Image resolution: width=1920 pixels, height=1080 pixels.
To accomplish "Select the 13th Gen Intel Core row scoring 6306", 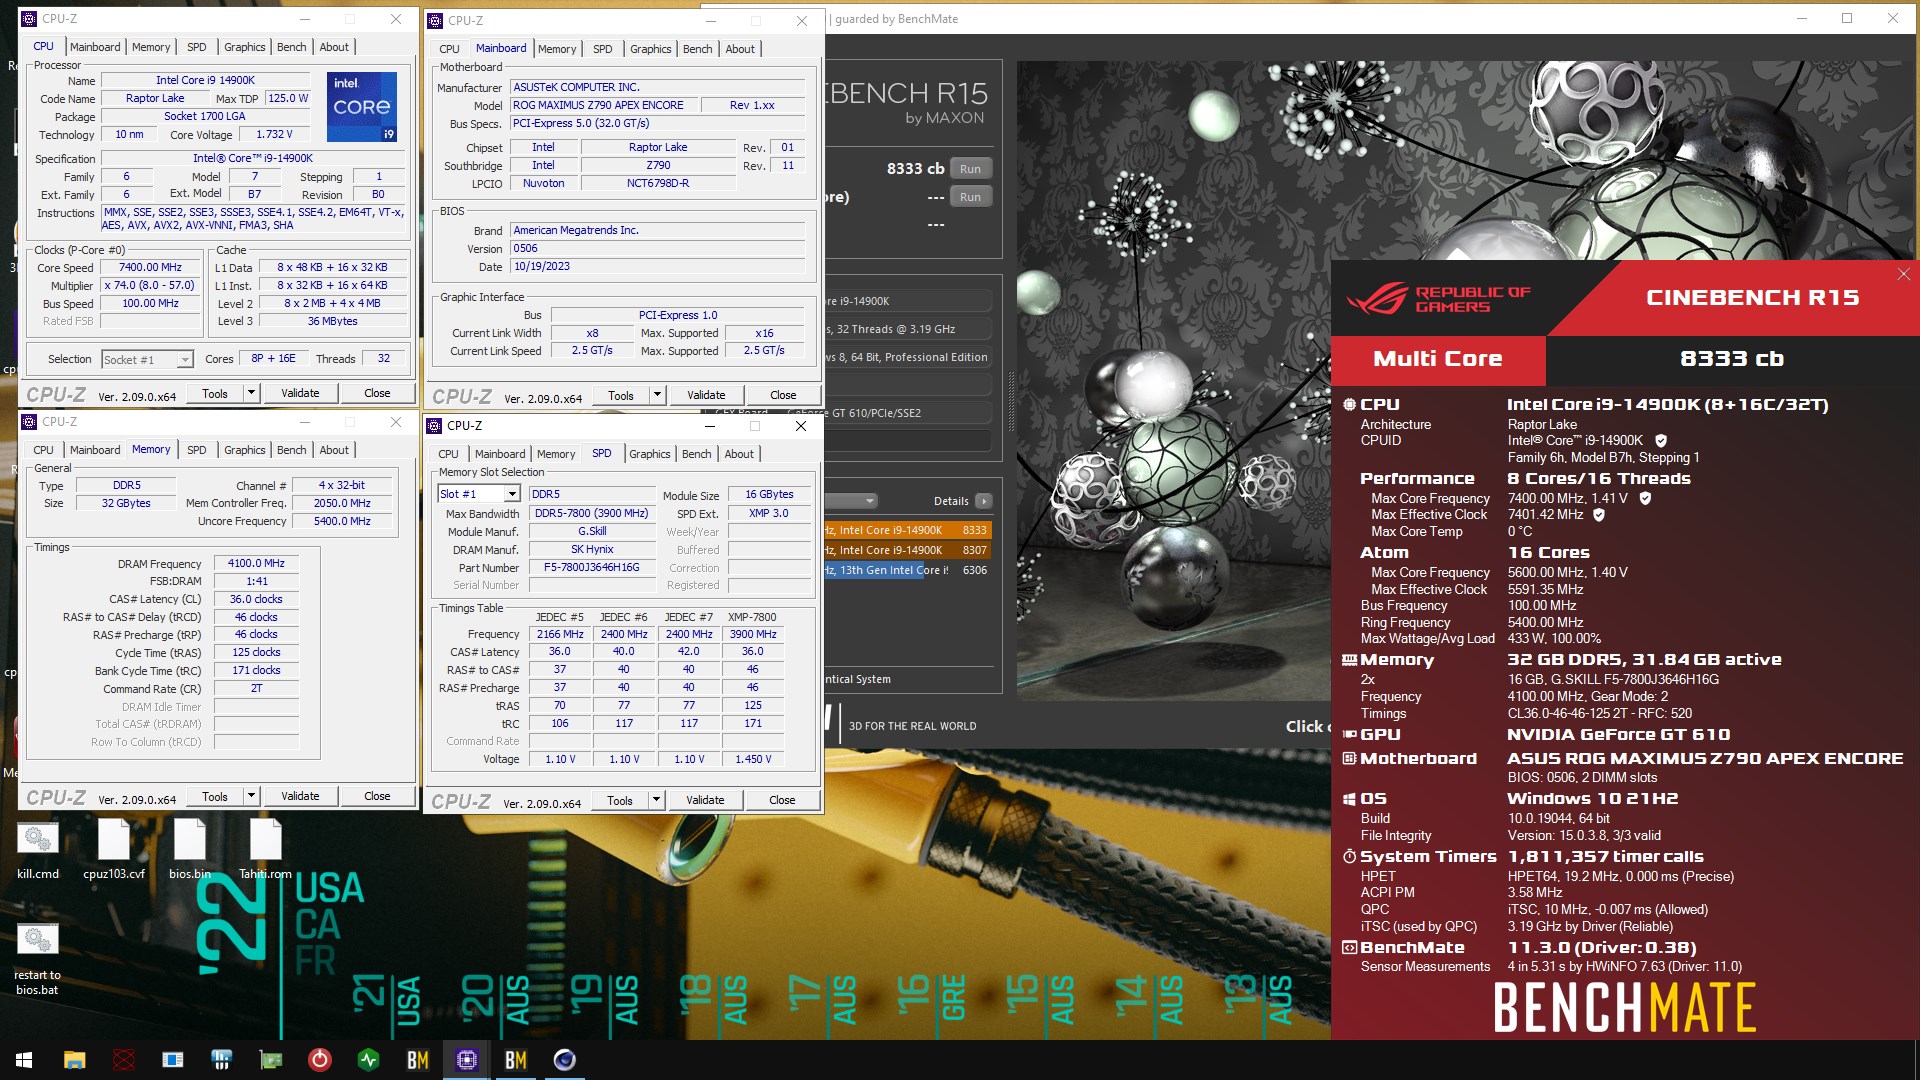I will point(908,571).
